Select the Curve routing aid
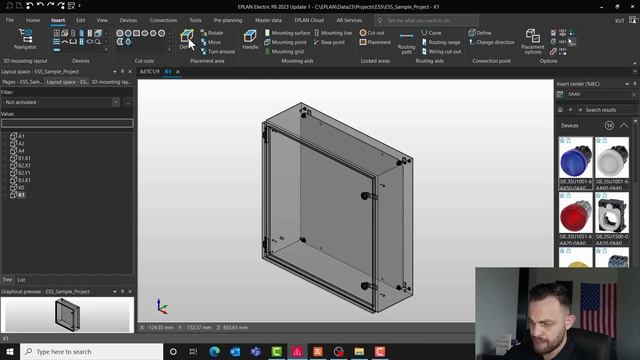Screen dimensions: 640x360 coord(431,33)
